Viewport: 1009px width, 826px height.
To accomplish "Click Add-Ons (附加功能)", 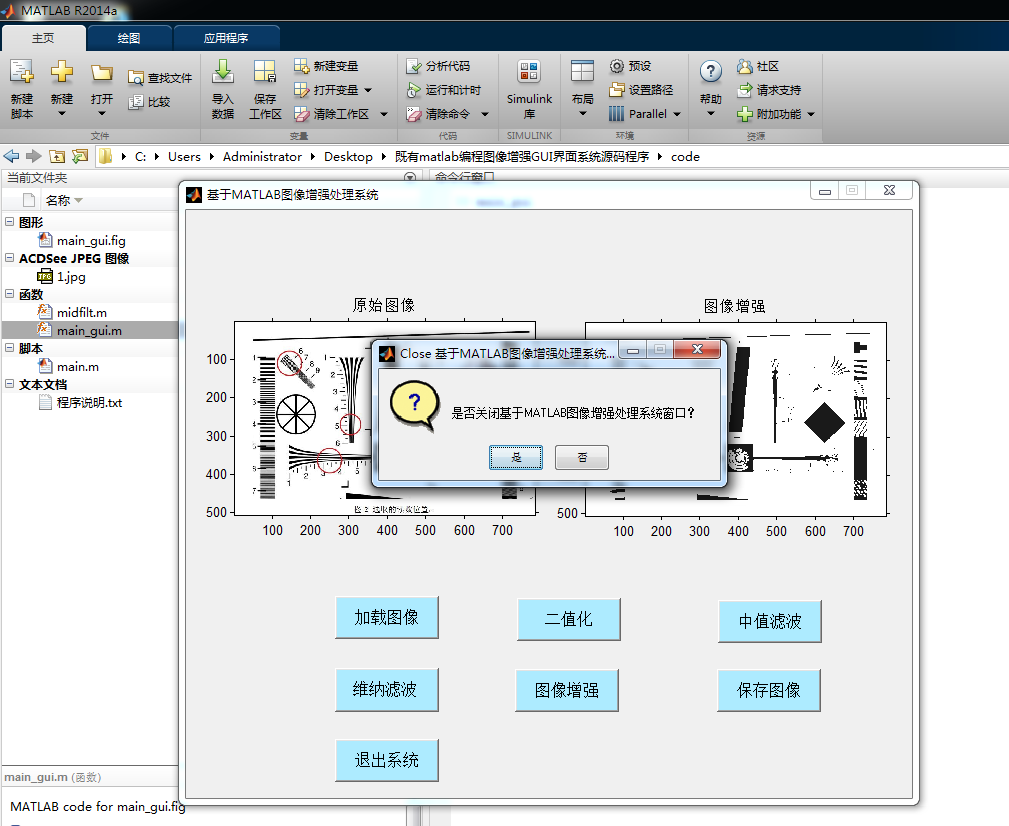I will [769, 114].
